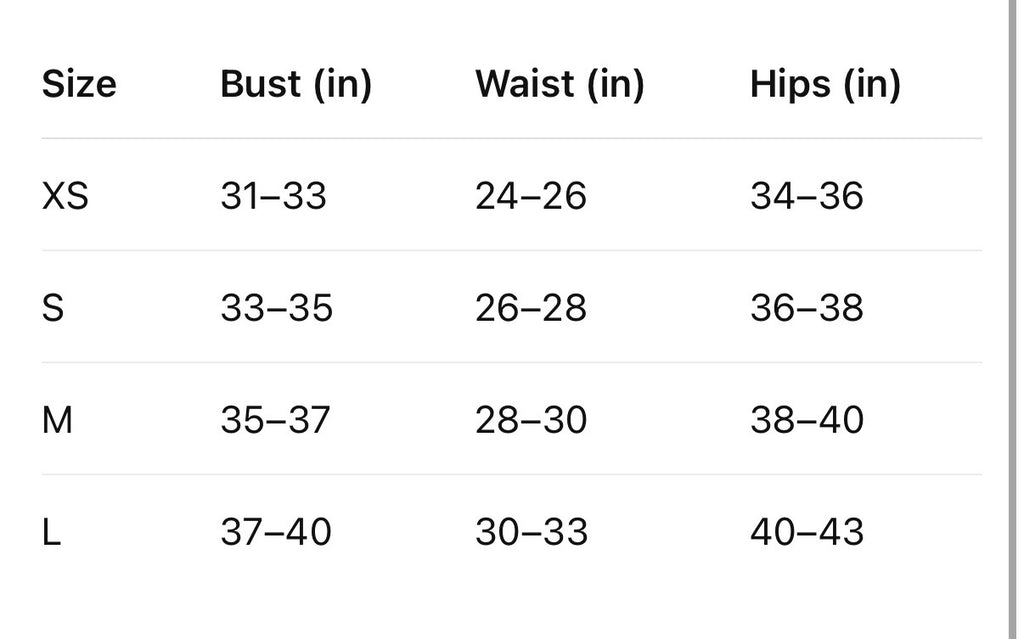Select the XS size row label
Screen dimensions: 1024x639
[x=65, y=196]
